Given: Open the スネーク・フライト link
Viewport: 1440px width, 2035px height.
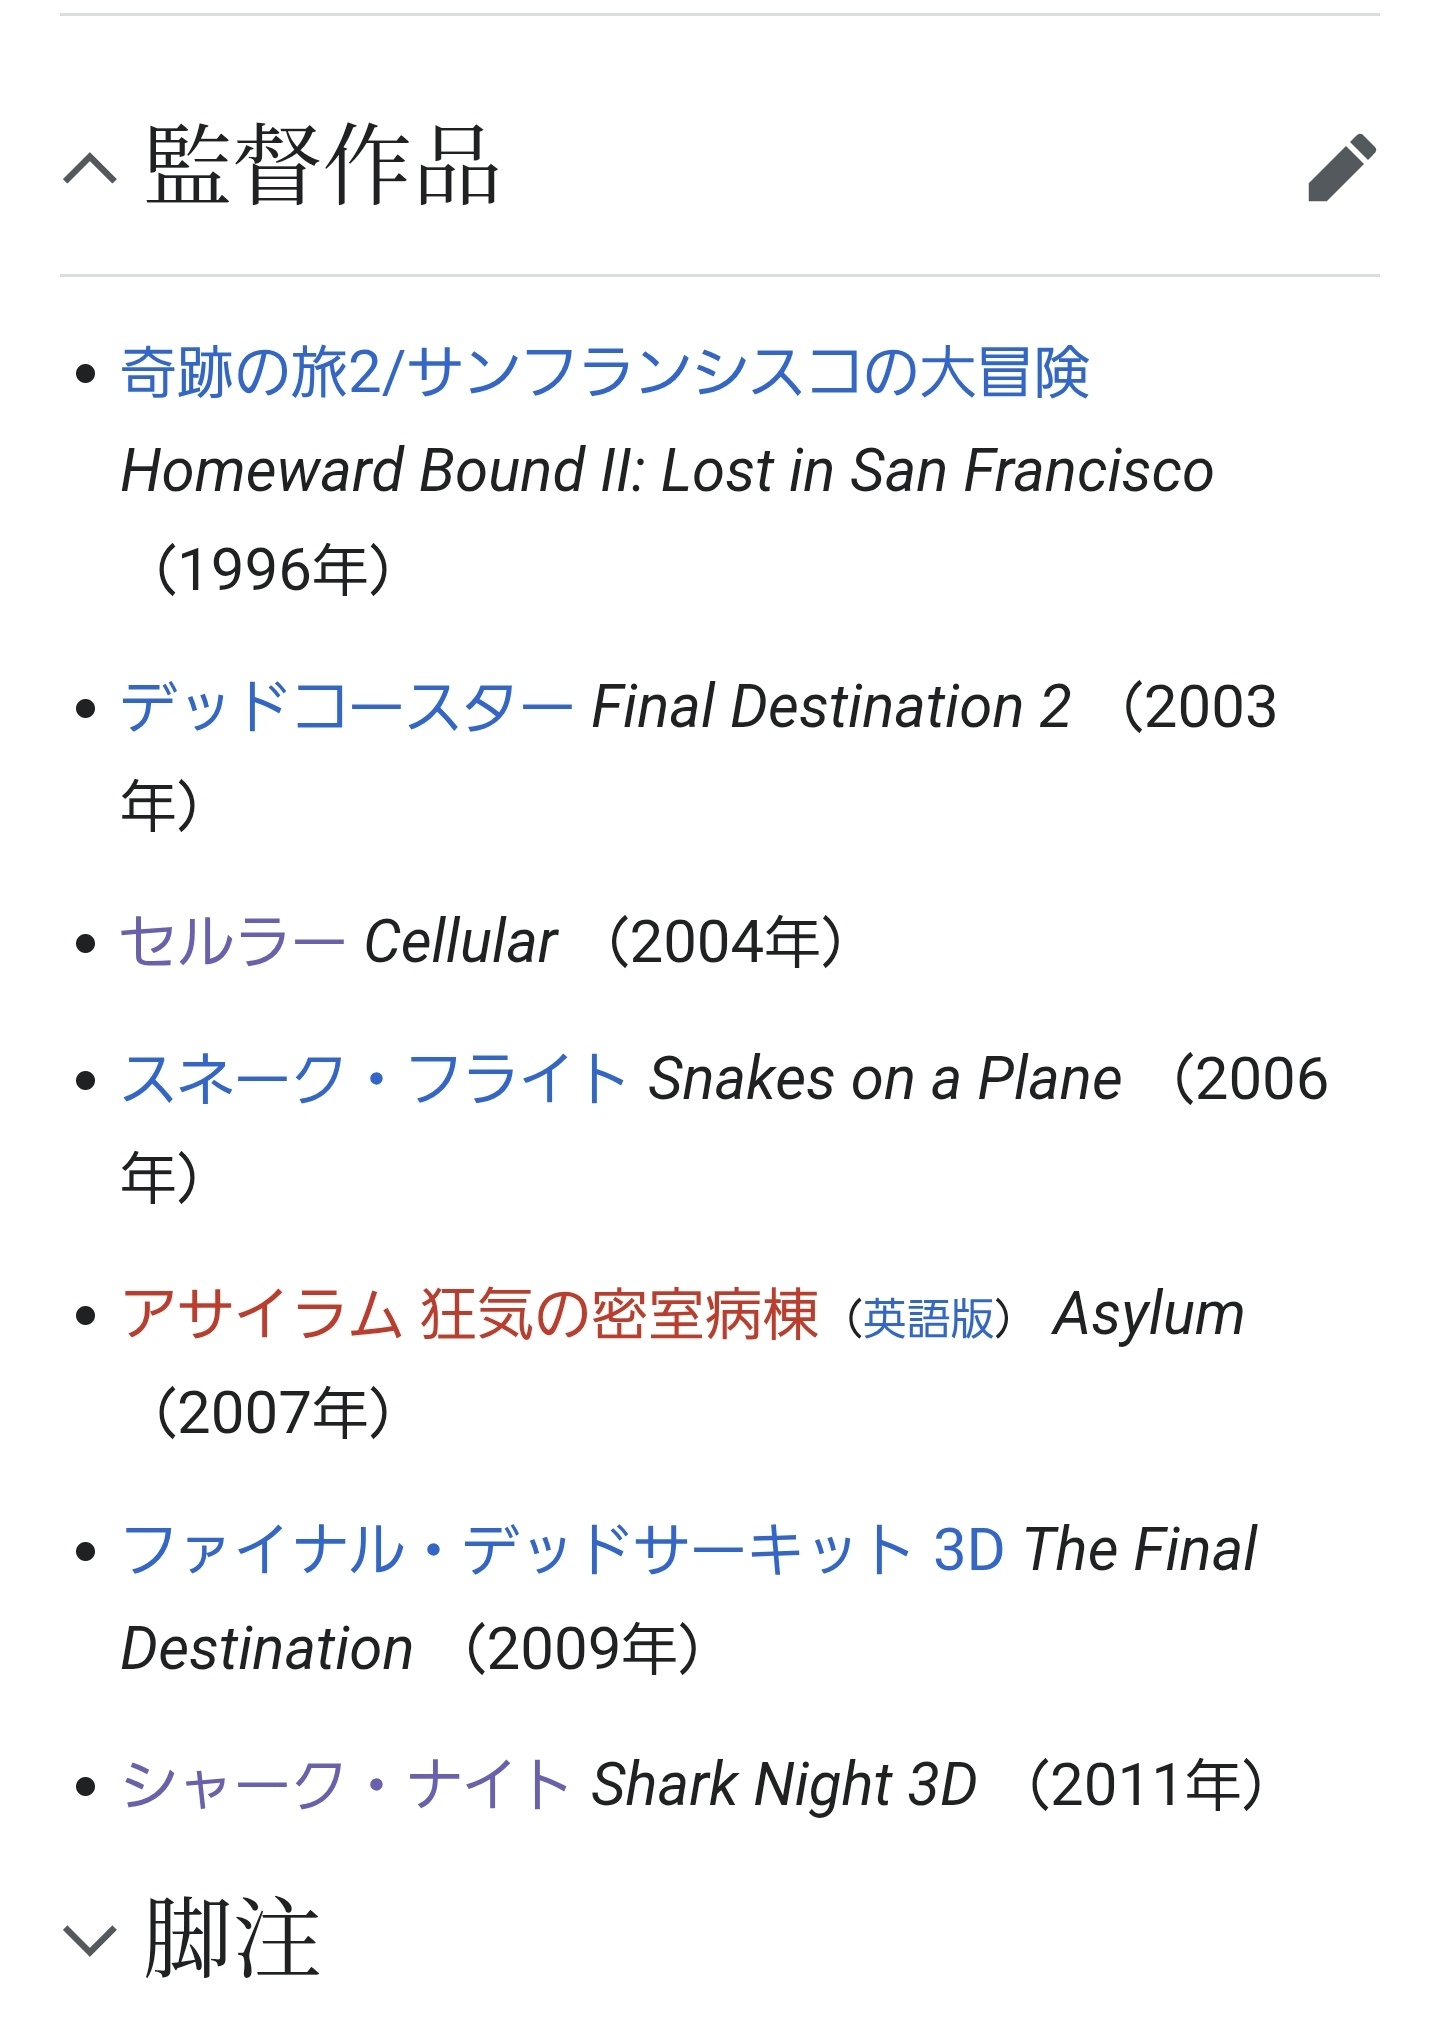Looking at the screenshot, I should click(x=375, y=1079).
